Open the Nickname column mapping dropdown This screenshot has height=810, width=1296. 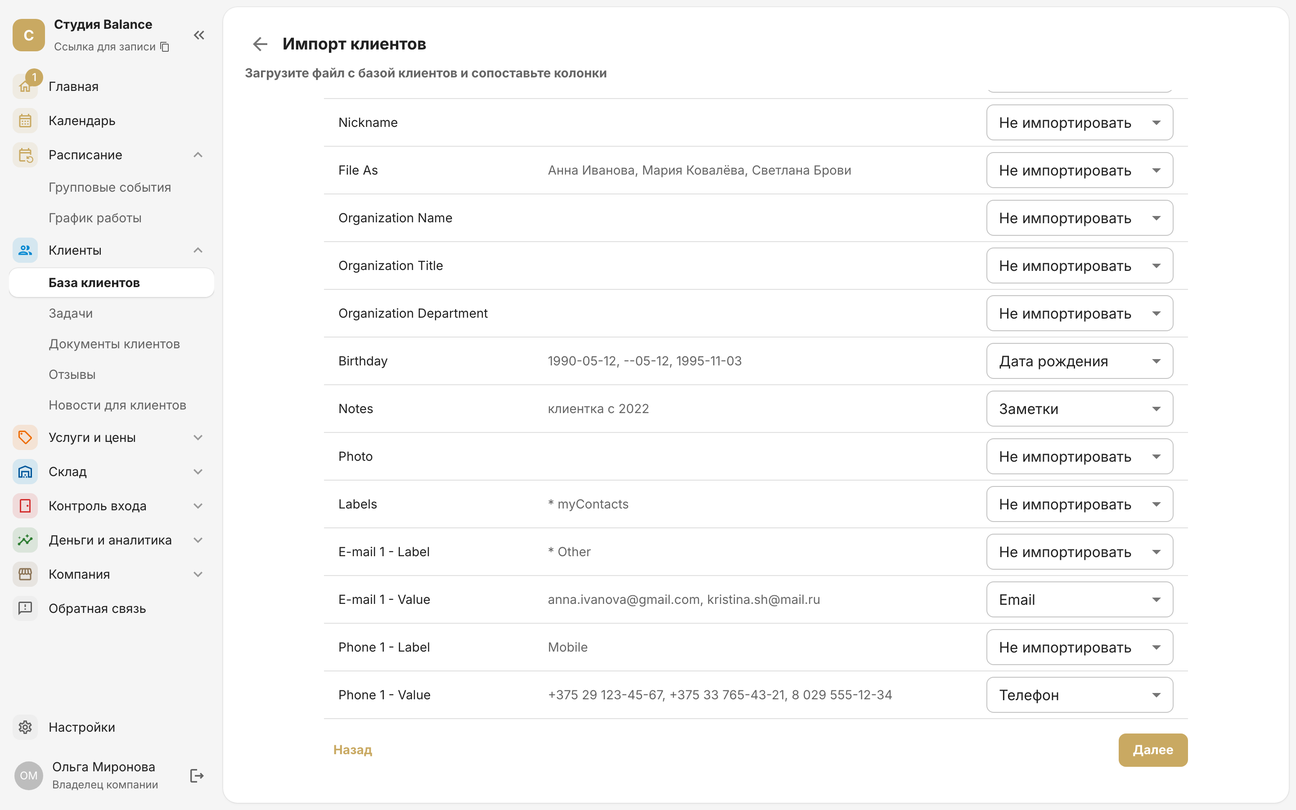coord(1079,122)
